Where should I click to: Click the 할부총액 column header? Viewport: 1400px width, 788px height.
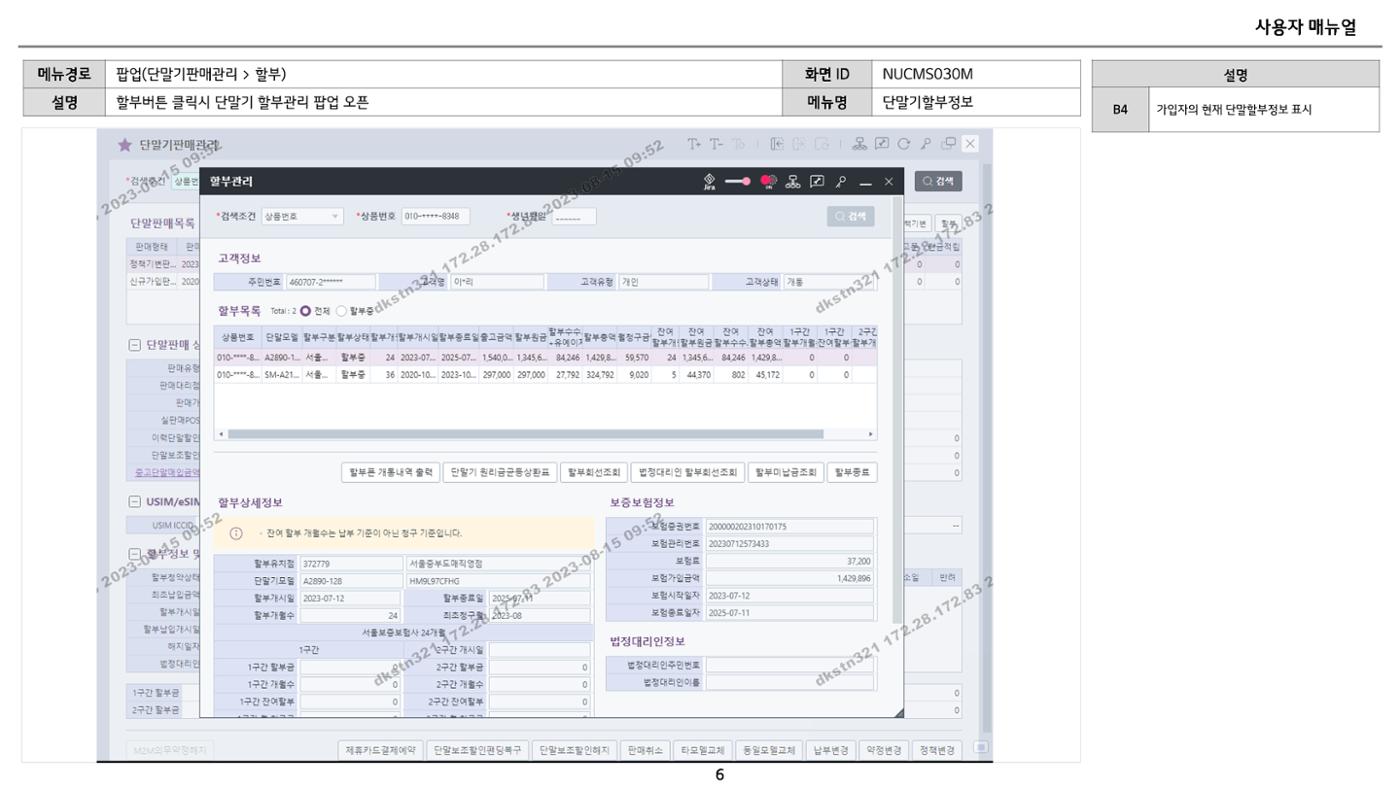600,338
